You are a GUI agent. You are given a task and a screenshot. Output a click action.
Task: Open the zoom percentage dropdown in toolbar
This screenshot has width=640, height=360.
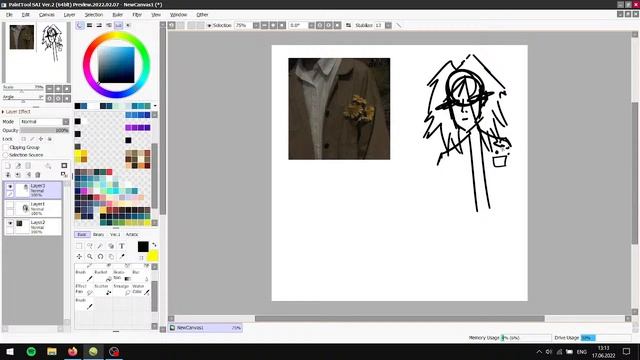(256, 25)
